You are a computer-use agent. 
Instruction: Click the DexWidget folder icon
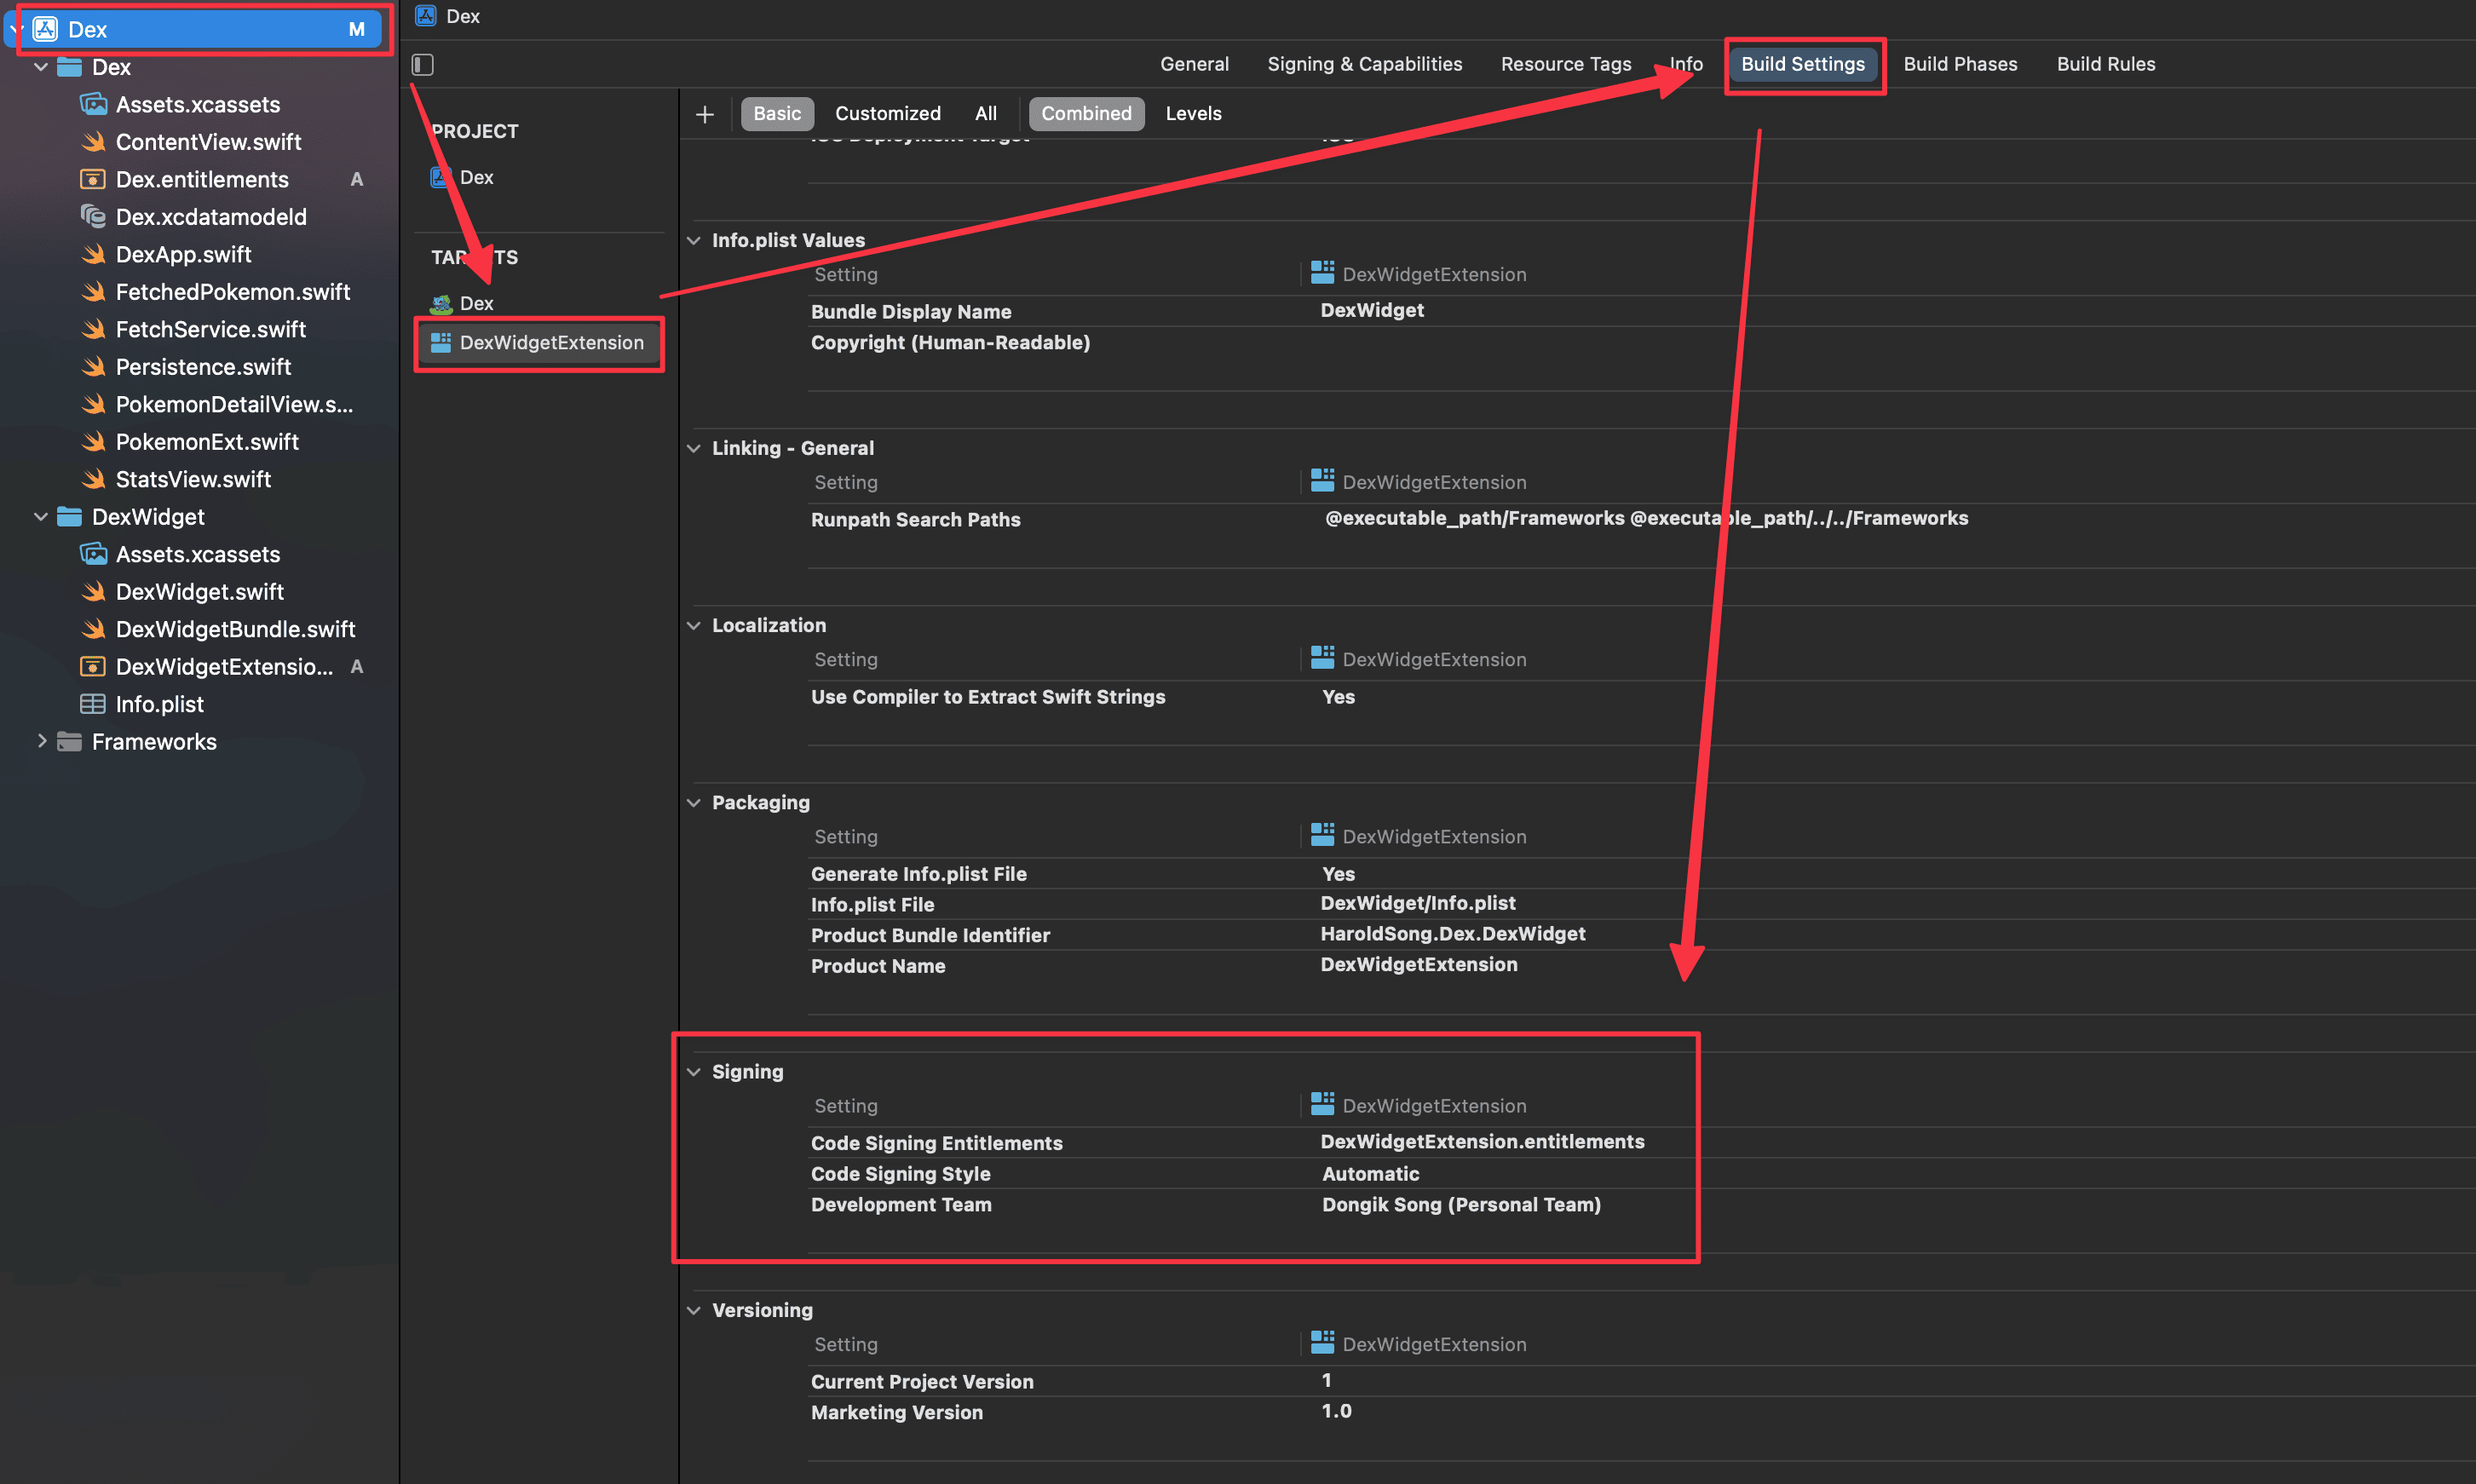click(69, 516)
